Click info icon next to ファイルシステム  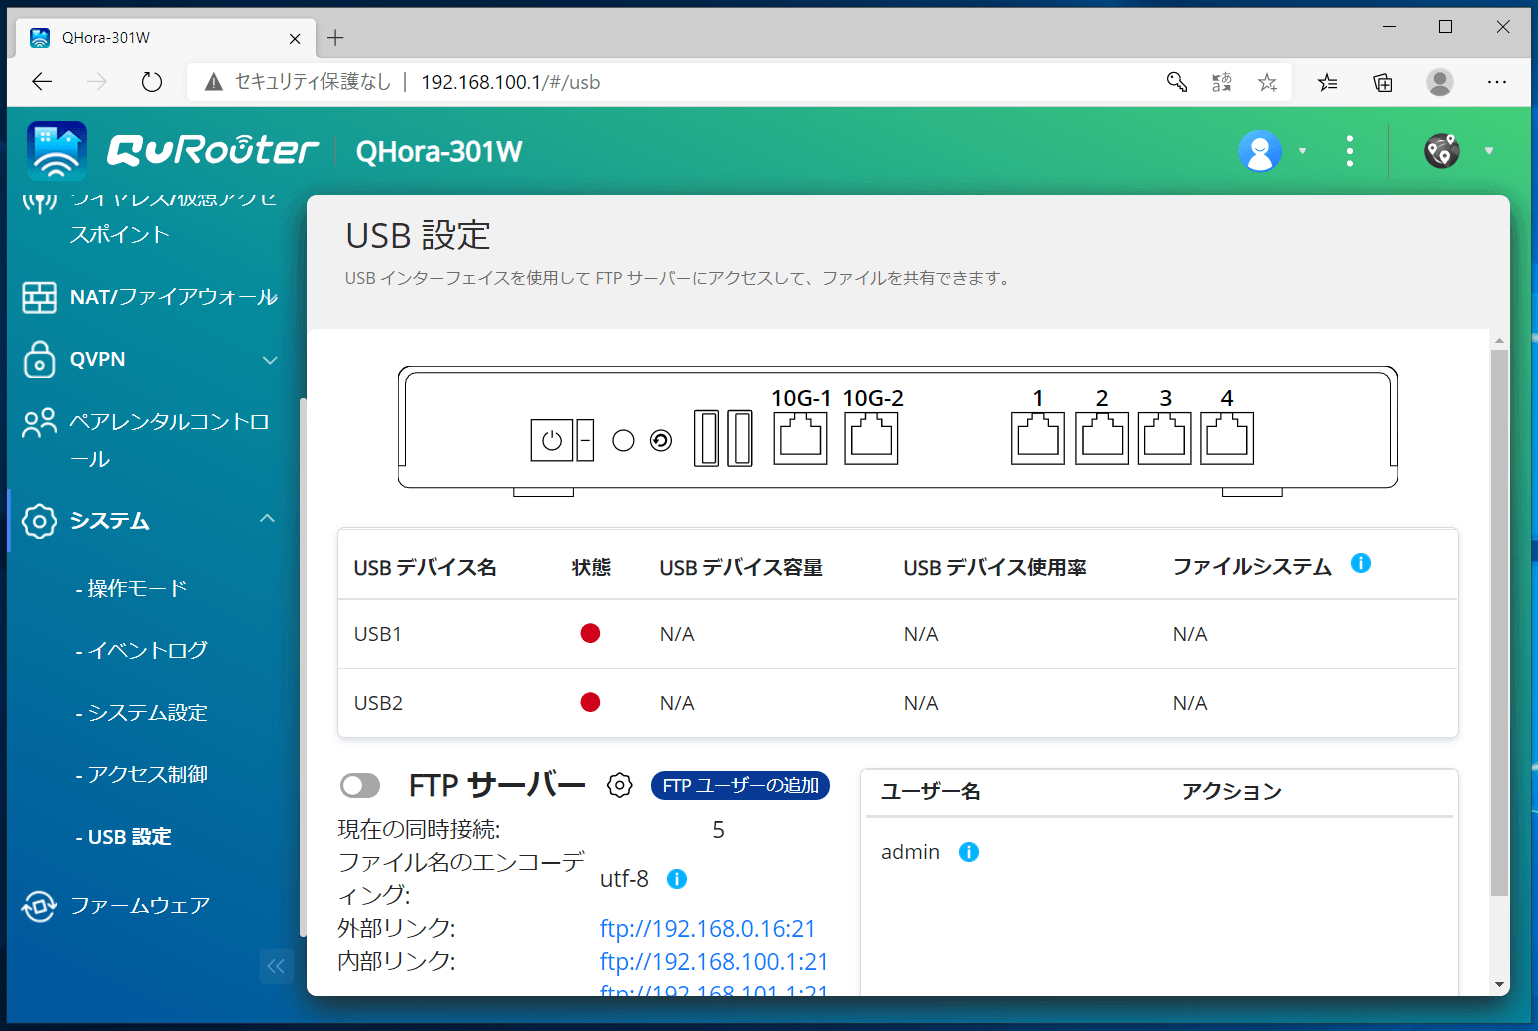pyautogui.click(x=1361, y=563)
